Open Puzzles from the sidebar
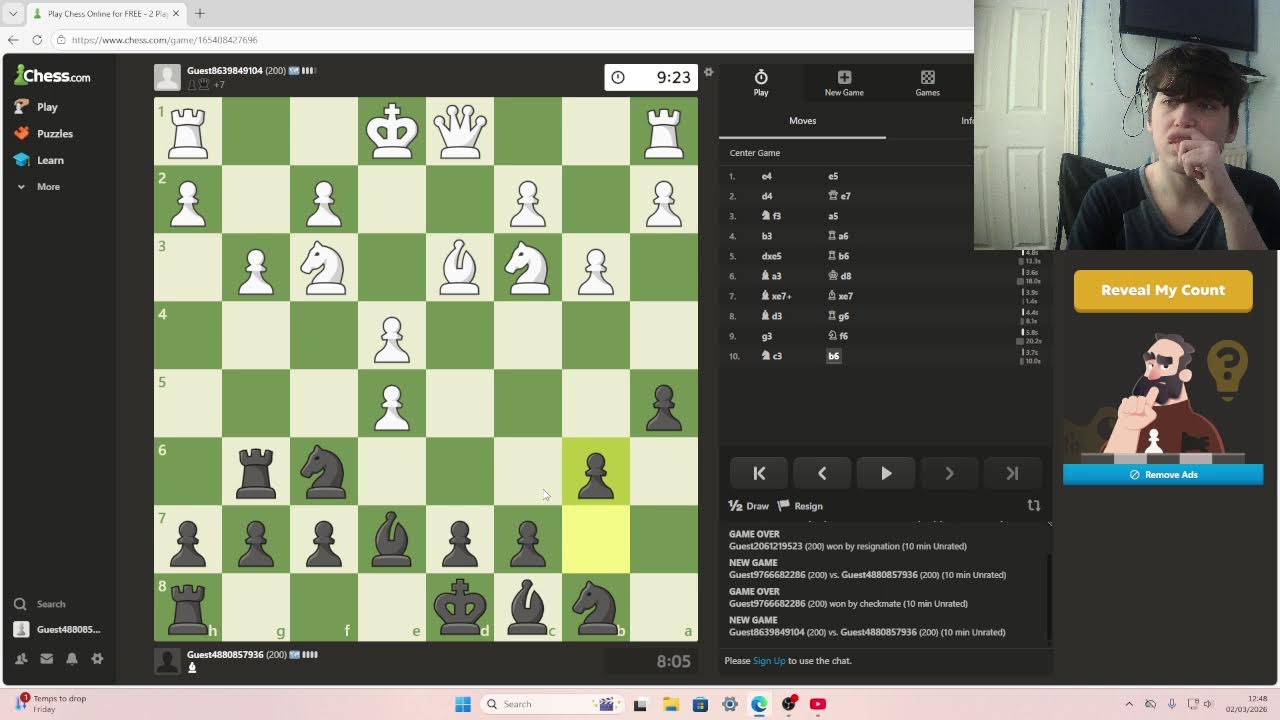 click(44, 133)
